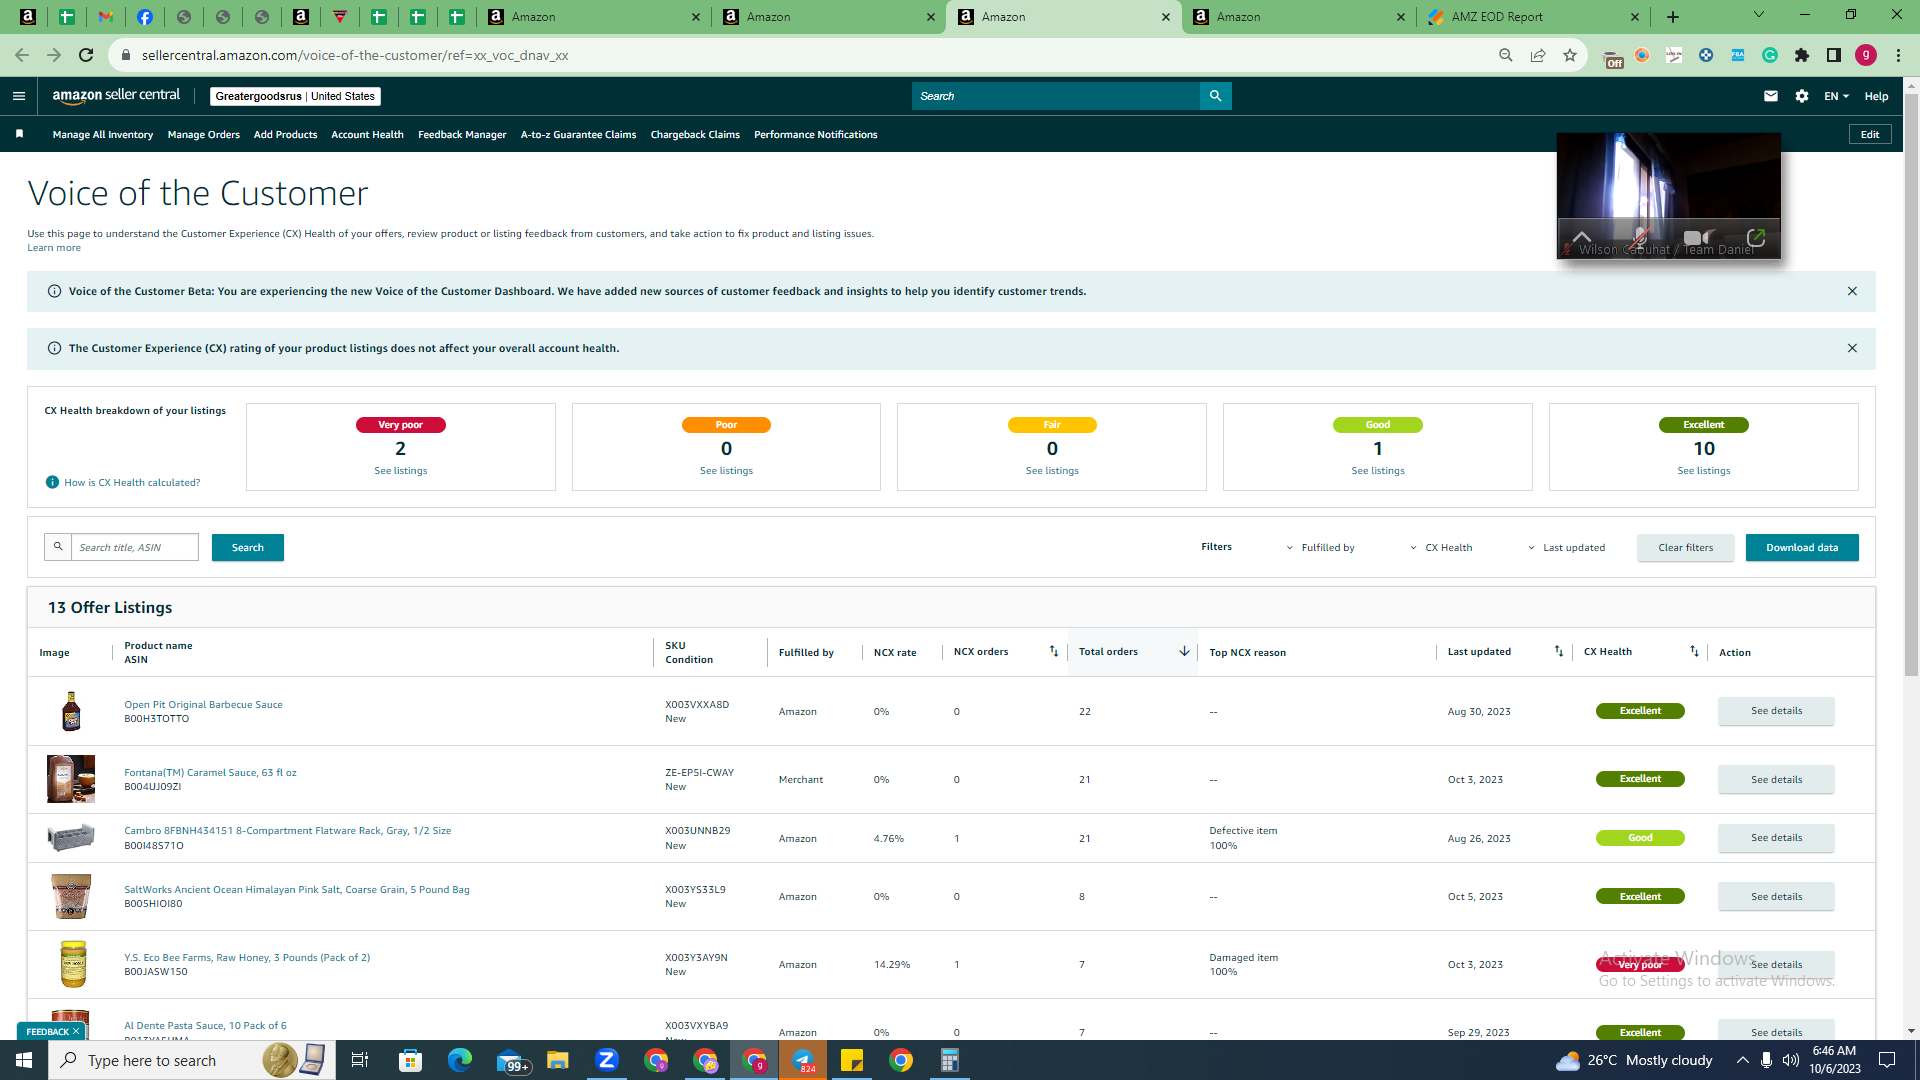Screen dimensions: 1920x1080
Task: Click the info icon beside How is CX Health calculated
Action: click(x=52, y=482)
